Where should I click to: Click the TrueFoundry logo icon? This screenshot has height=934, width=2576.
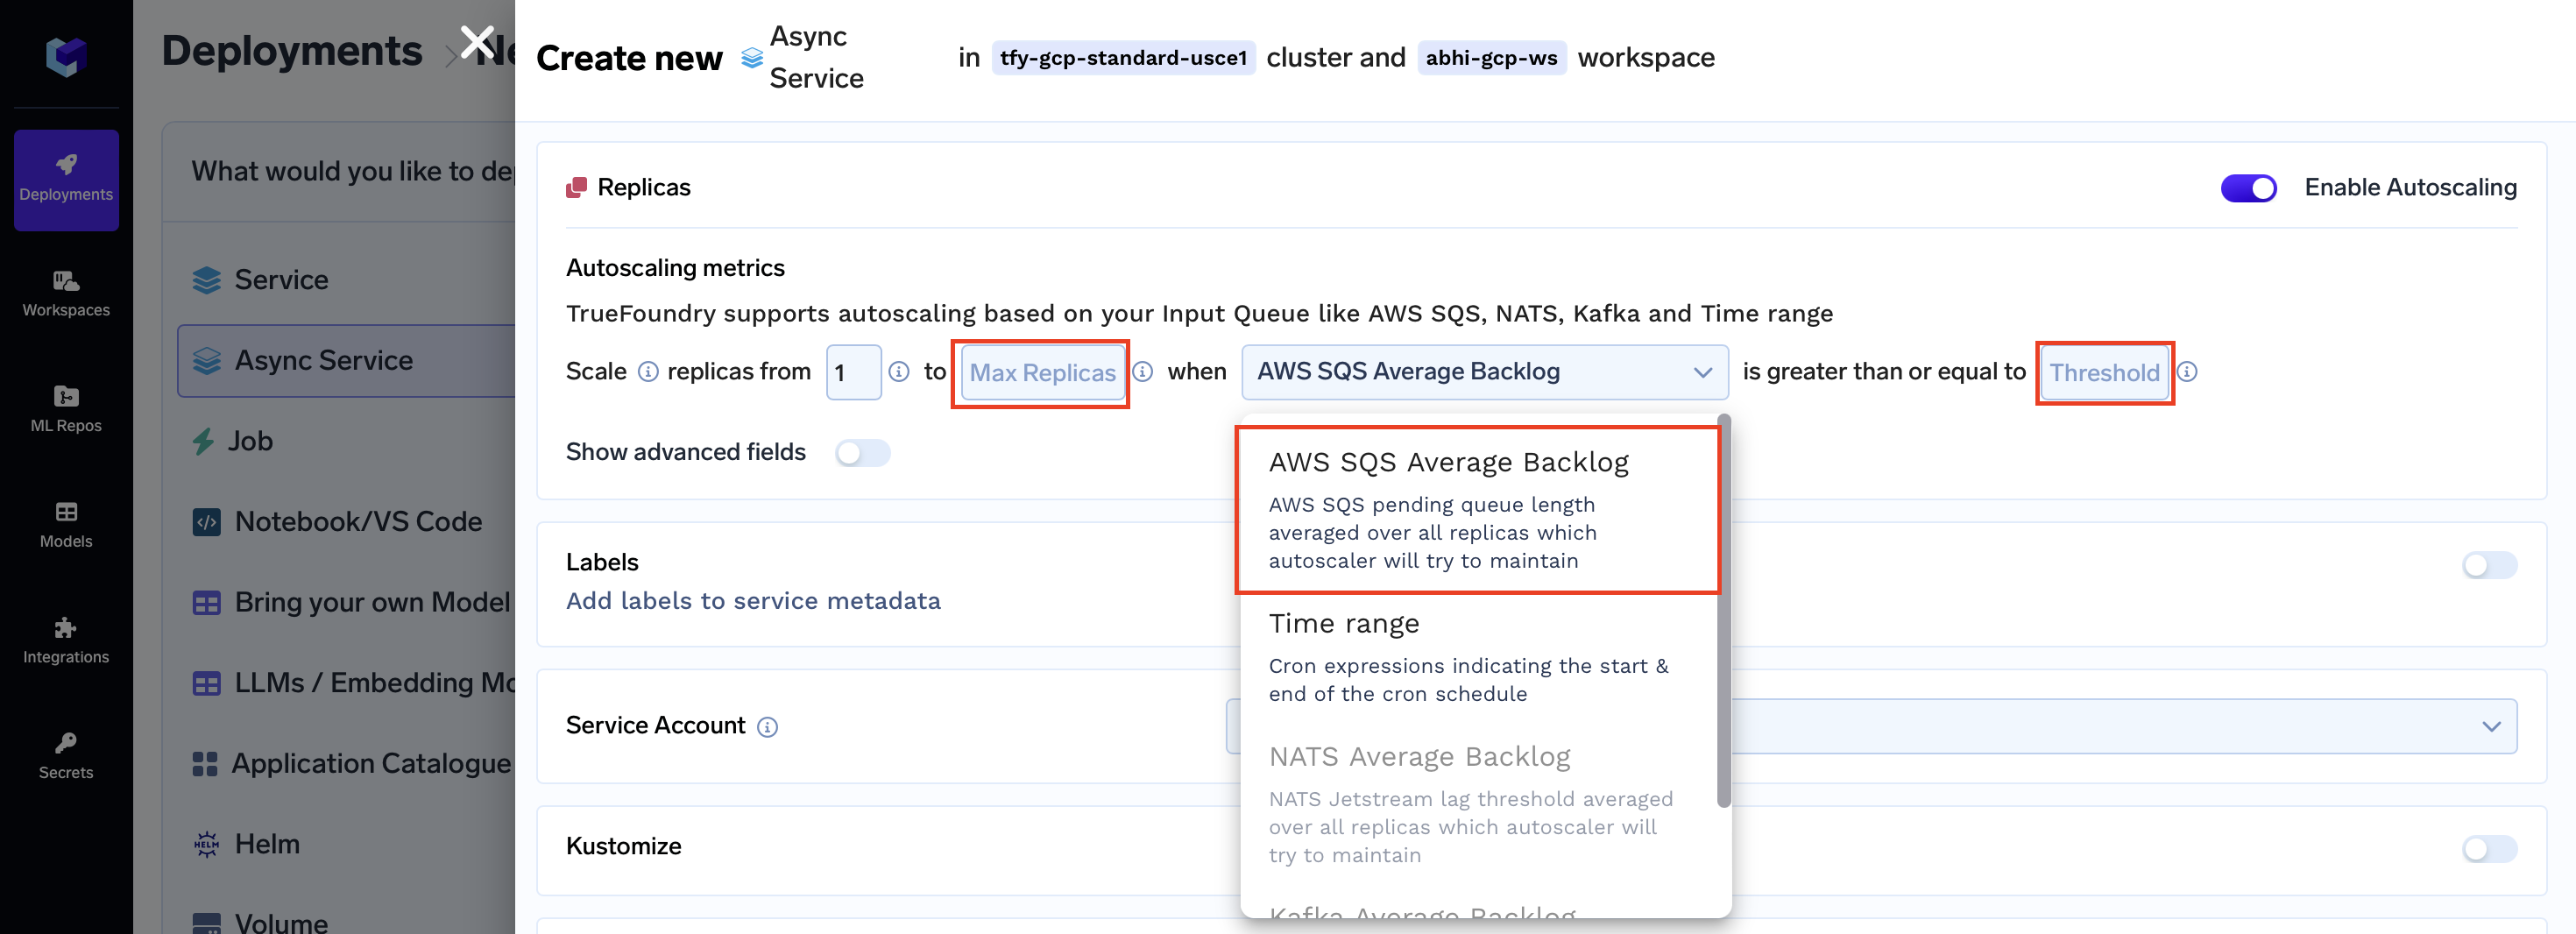[x=66, y=57]
